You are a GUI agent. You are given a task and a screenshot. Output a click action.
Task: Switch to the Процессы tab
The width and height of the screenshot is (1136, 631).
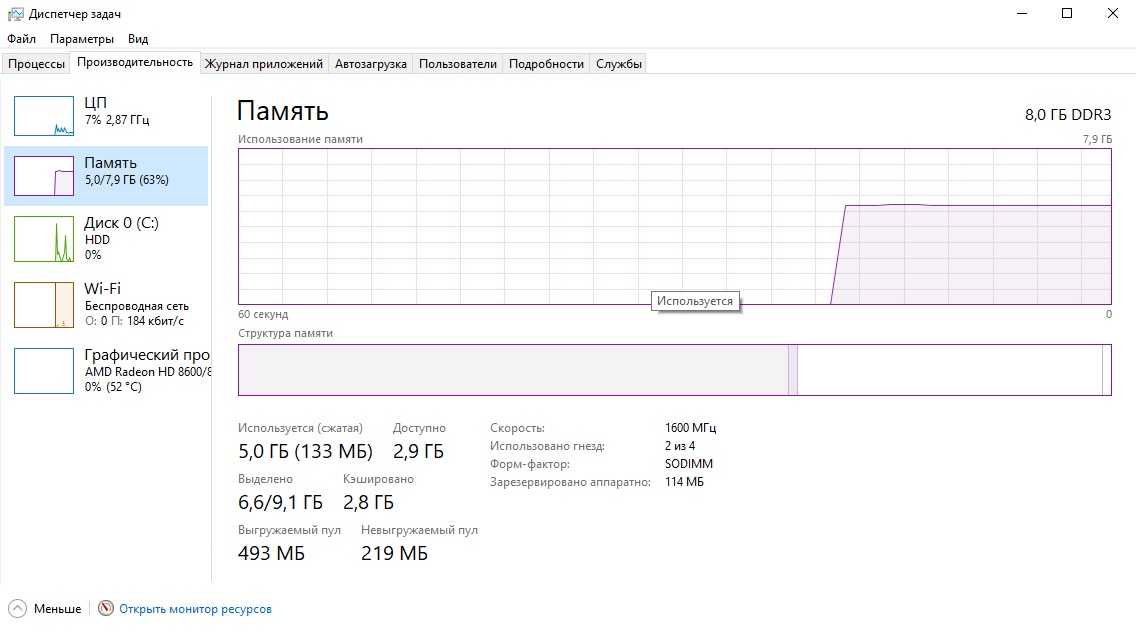coord(37,64)
